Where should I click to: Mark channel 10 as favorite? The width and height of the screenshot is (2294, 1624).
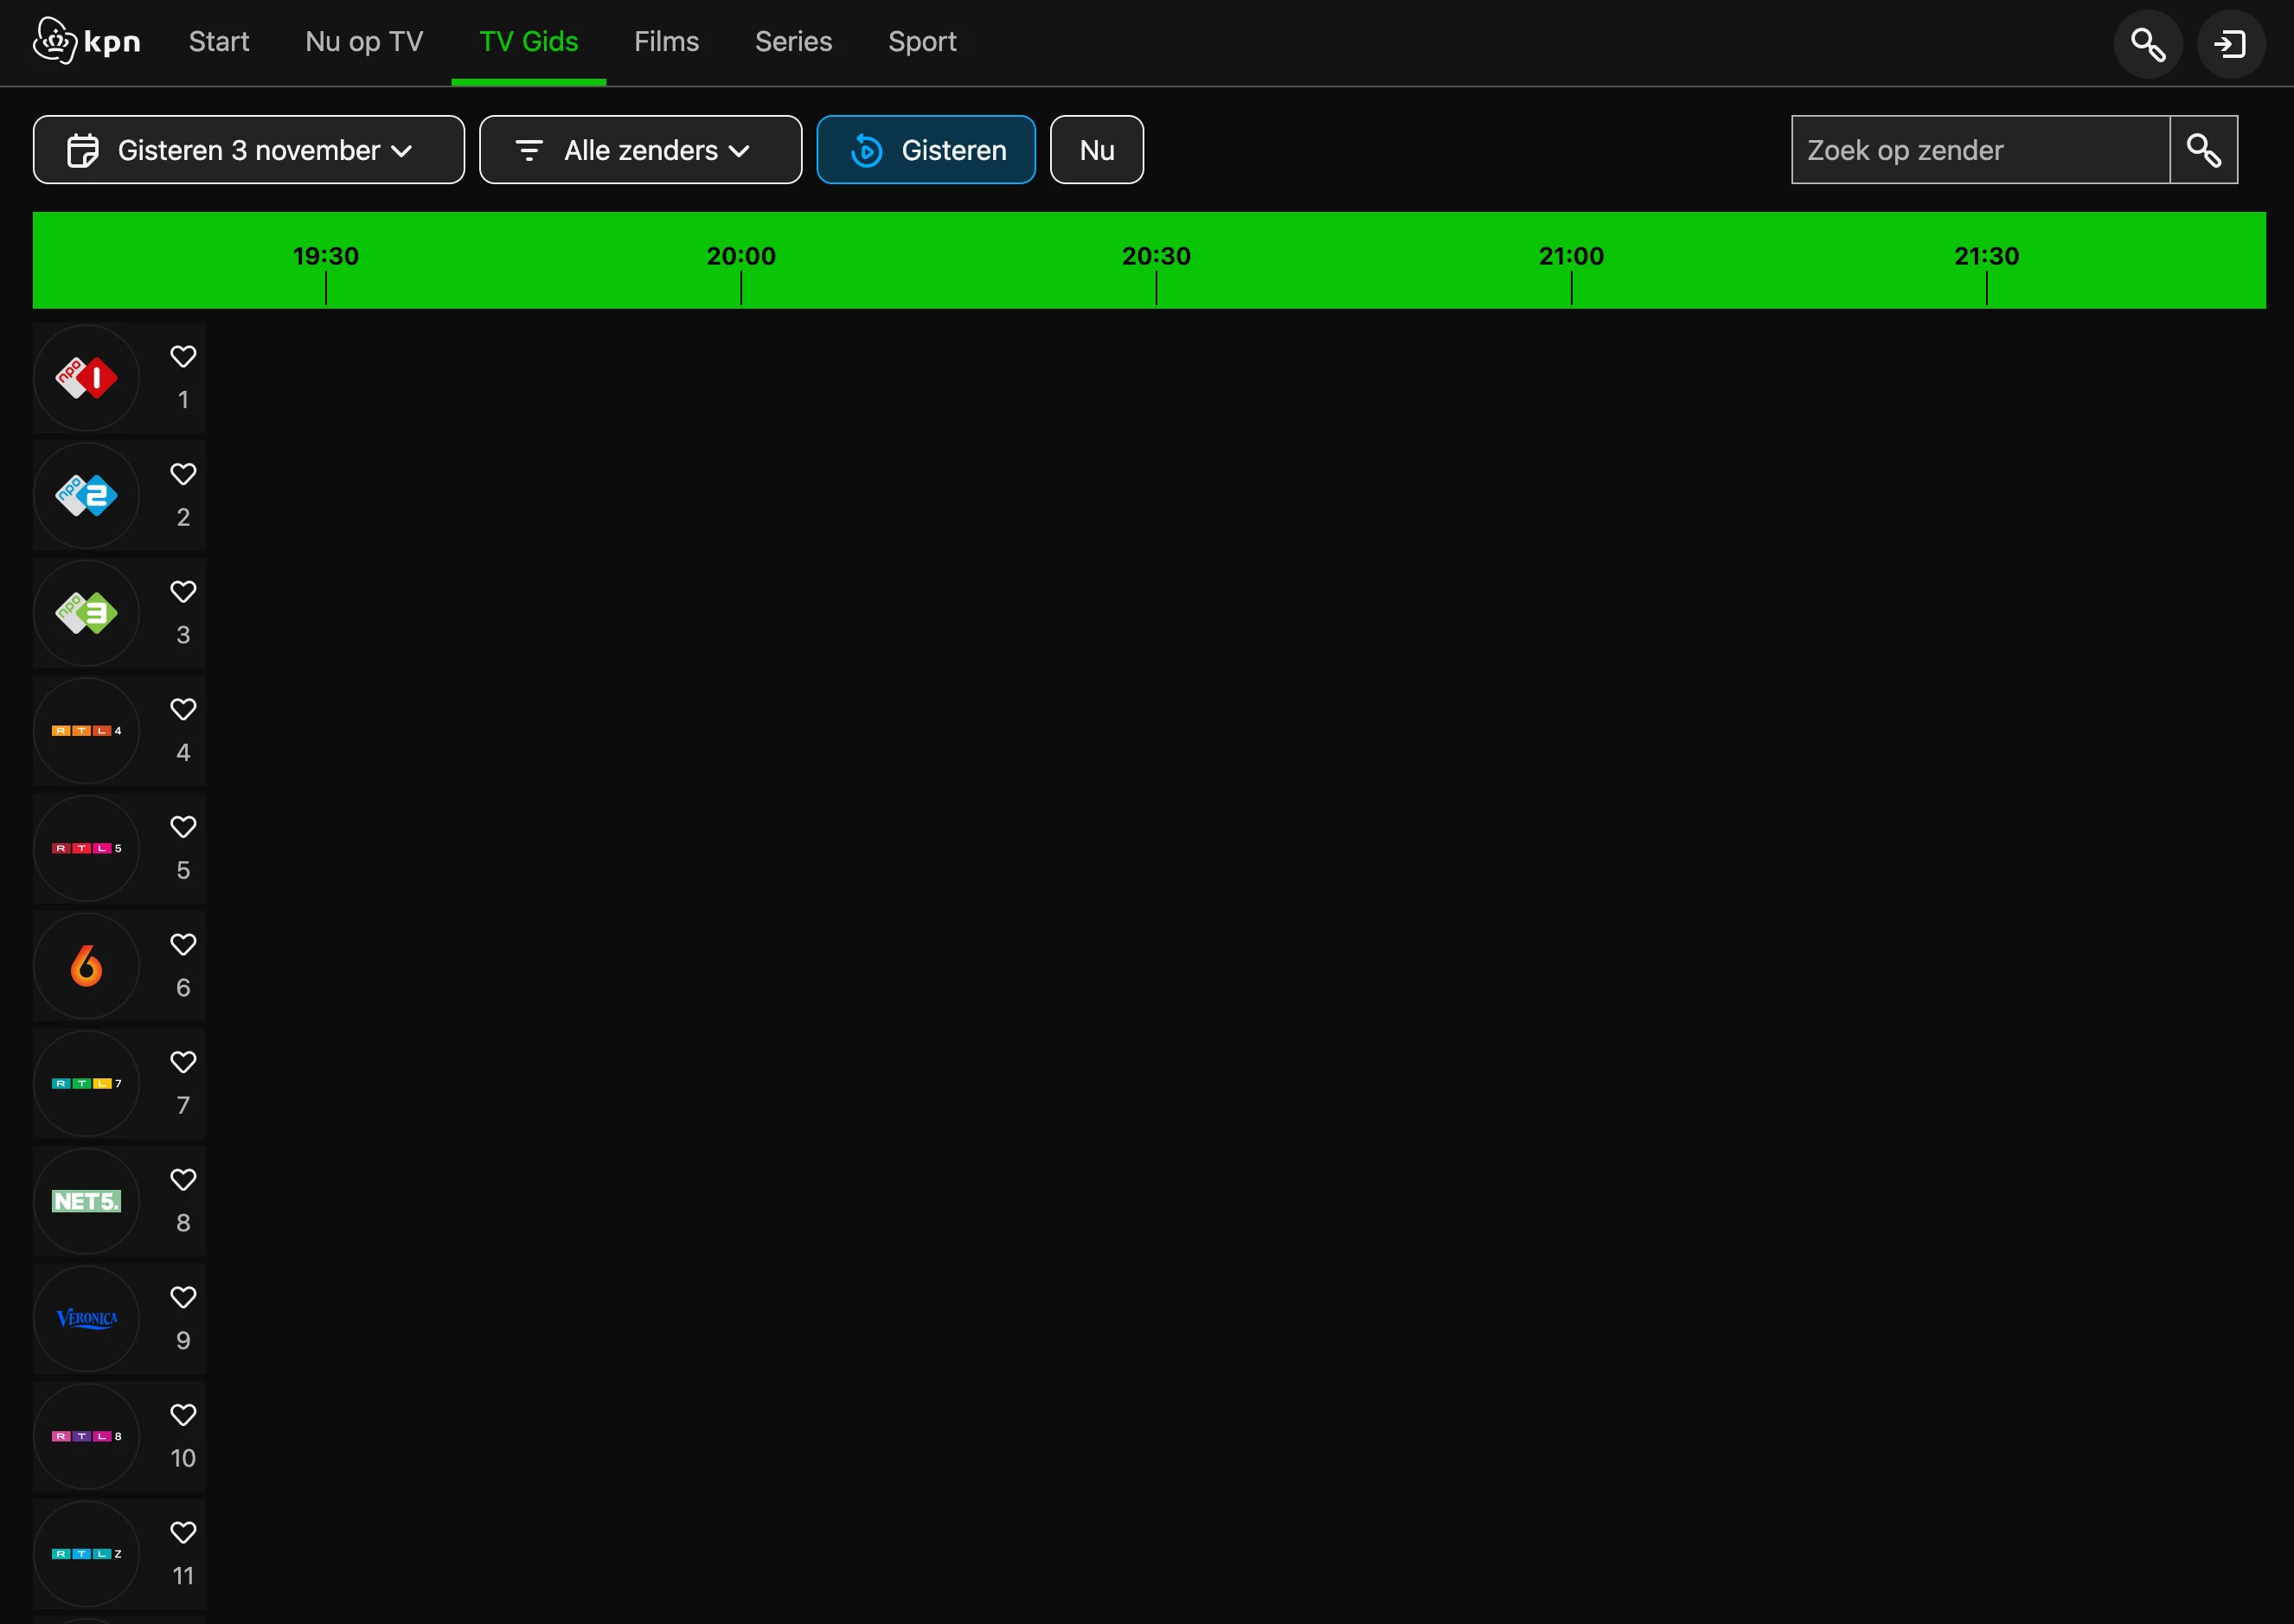(183, 1415)
